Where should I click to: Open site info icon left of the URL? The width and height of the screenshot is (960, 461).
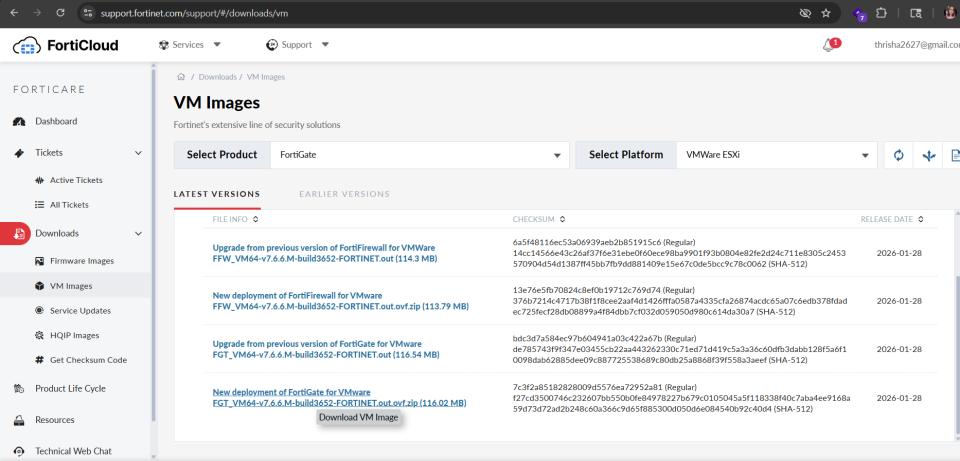pos(88,12)
